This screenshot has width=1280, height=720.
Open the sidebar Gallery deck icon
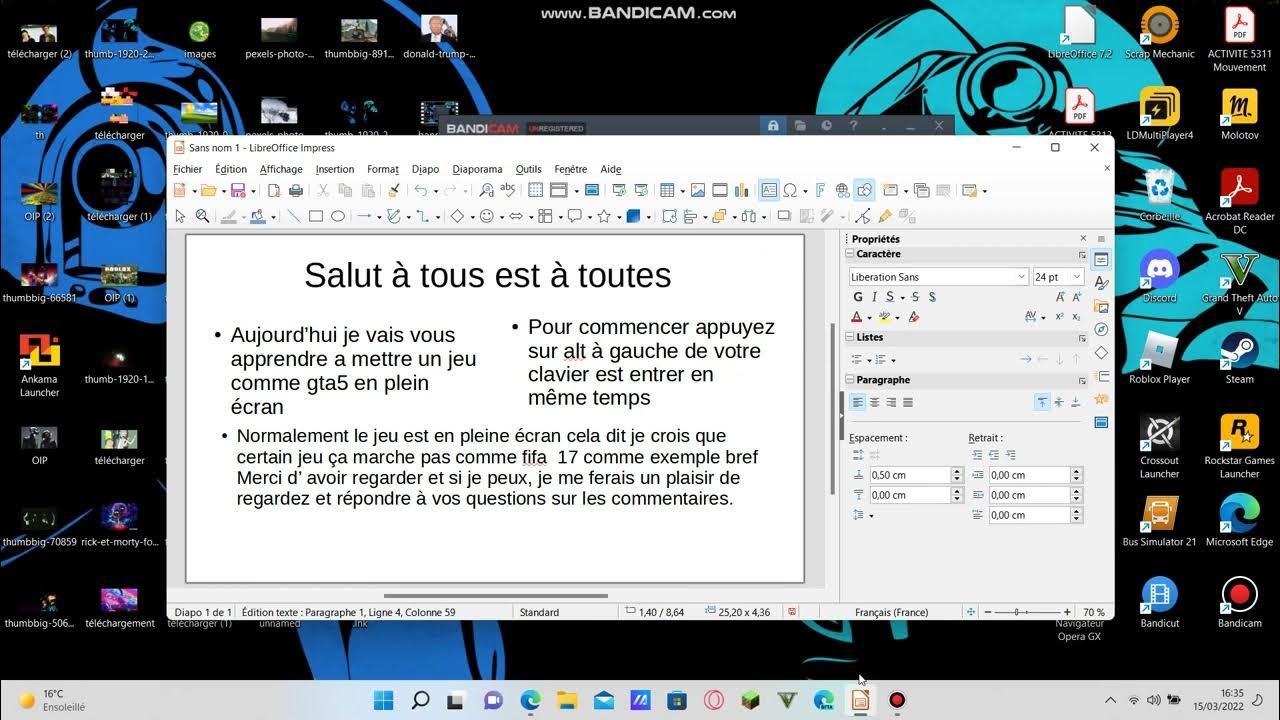pyautogui.click(x=1101, y=306)
